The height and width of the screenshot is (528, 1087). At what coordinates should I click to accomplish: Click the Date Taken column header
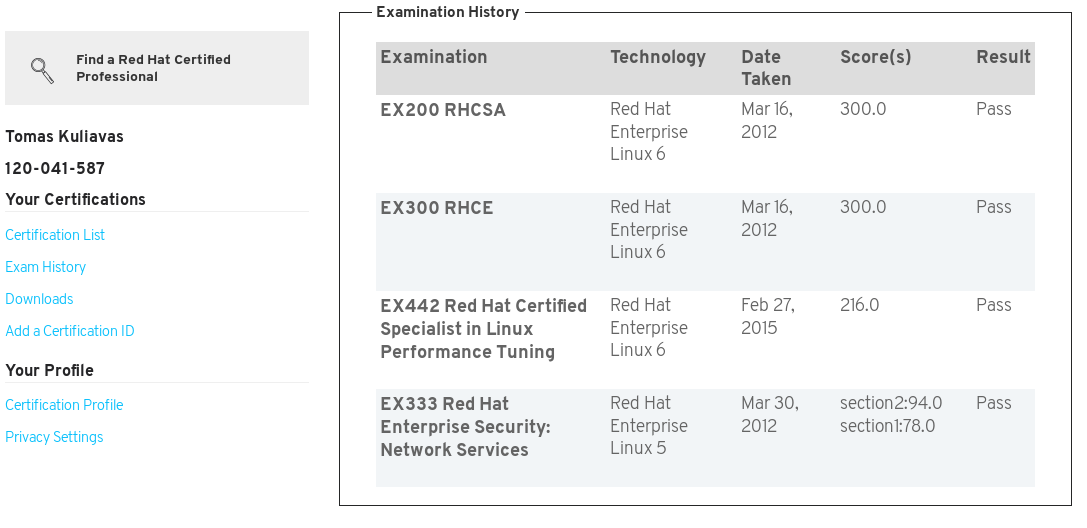click(766, 68)
